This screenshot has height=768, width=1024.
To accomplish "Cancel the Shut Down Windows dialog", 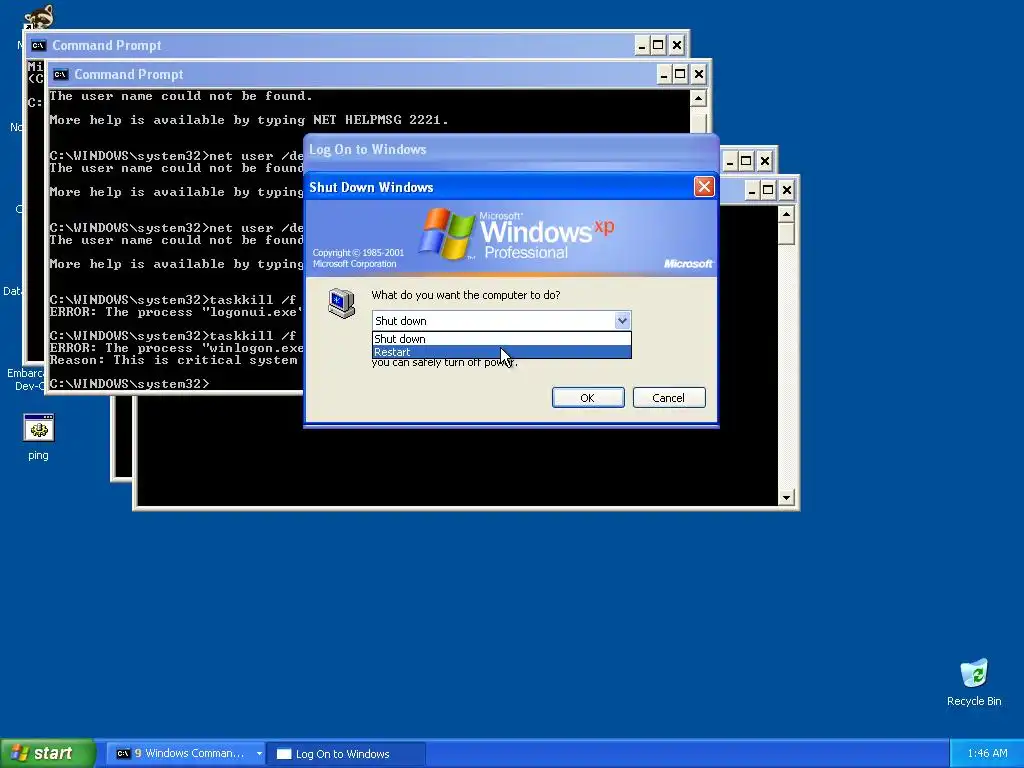I will pyautogui.click(x=669, y=398).
